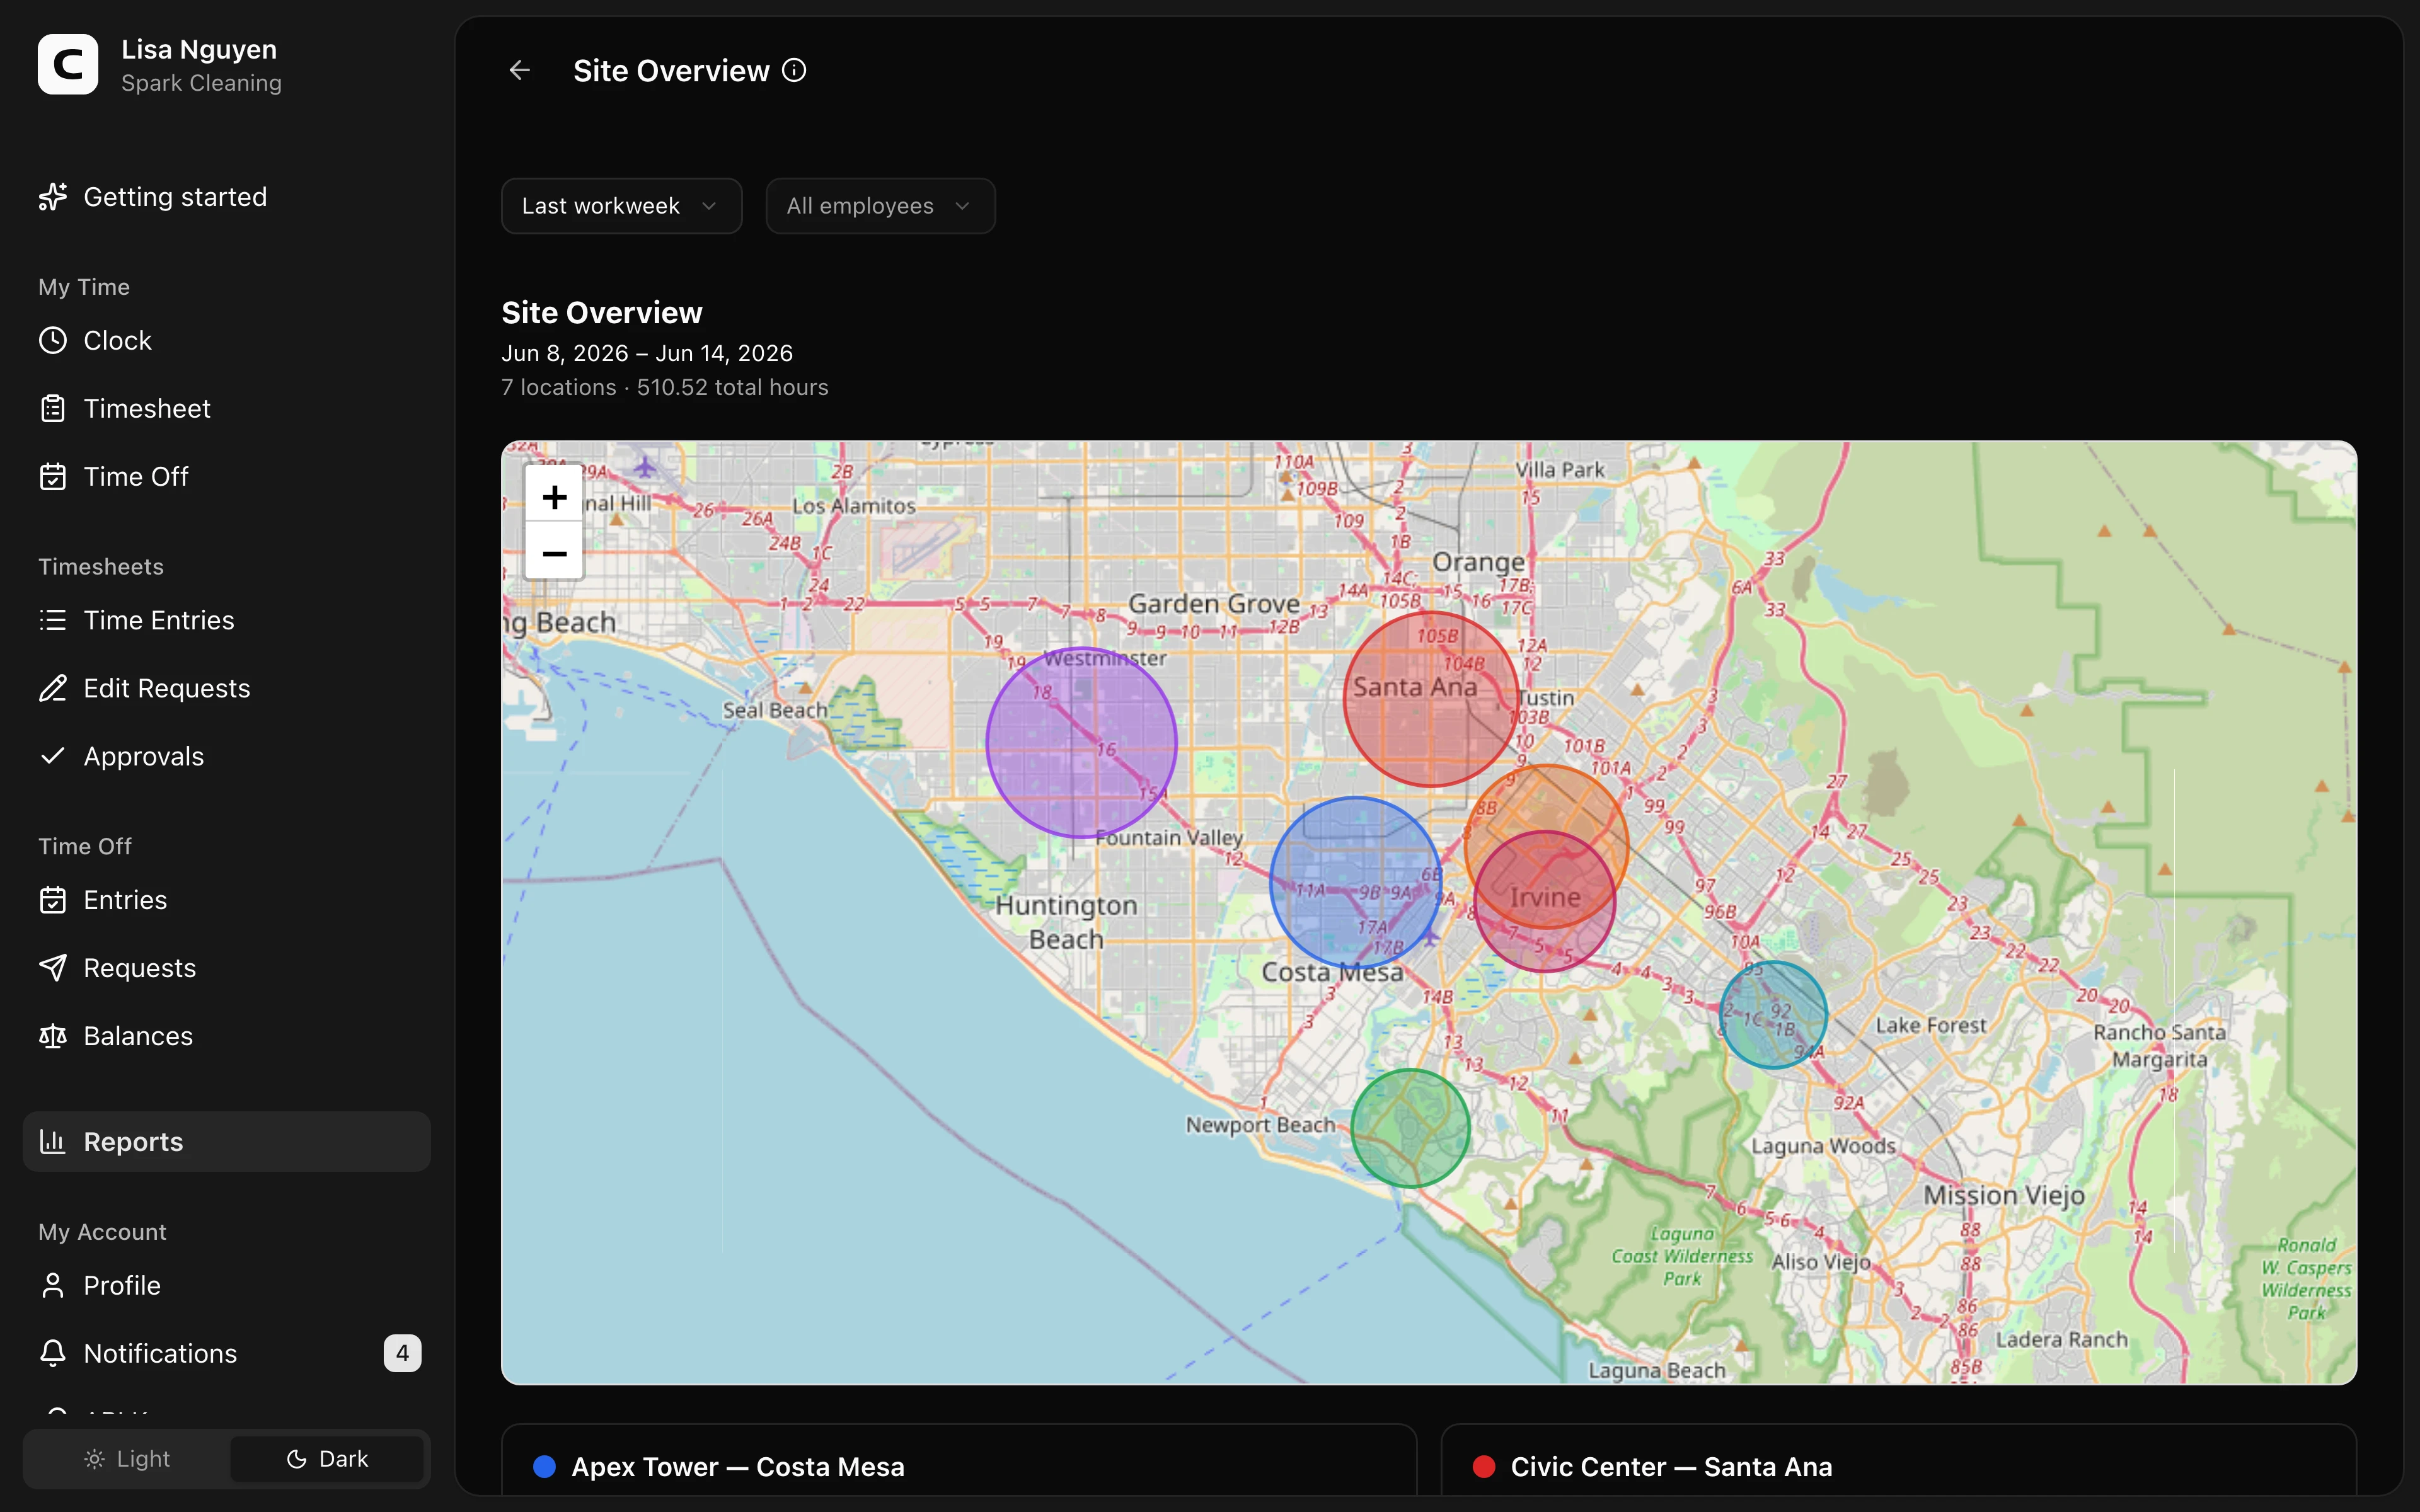Viewport: 2420px width, 1512px height.
Task: Click the teal Lake Forest location circle
Action: click(1773, 1015)
